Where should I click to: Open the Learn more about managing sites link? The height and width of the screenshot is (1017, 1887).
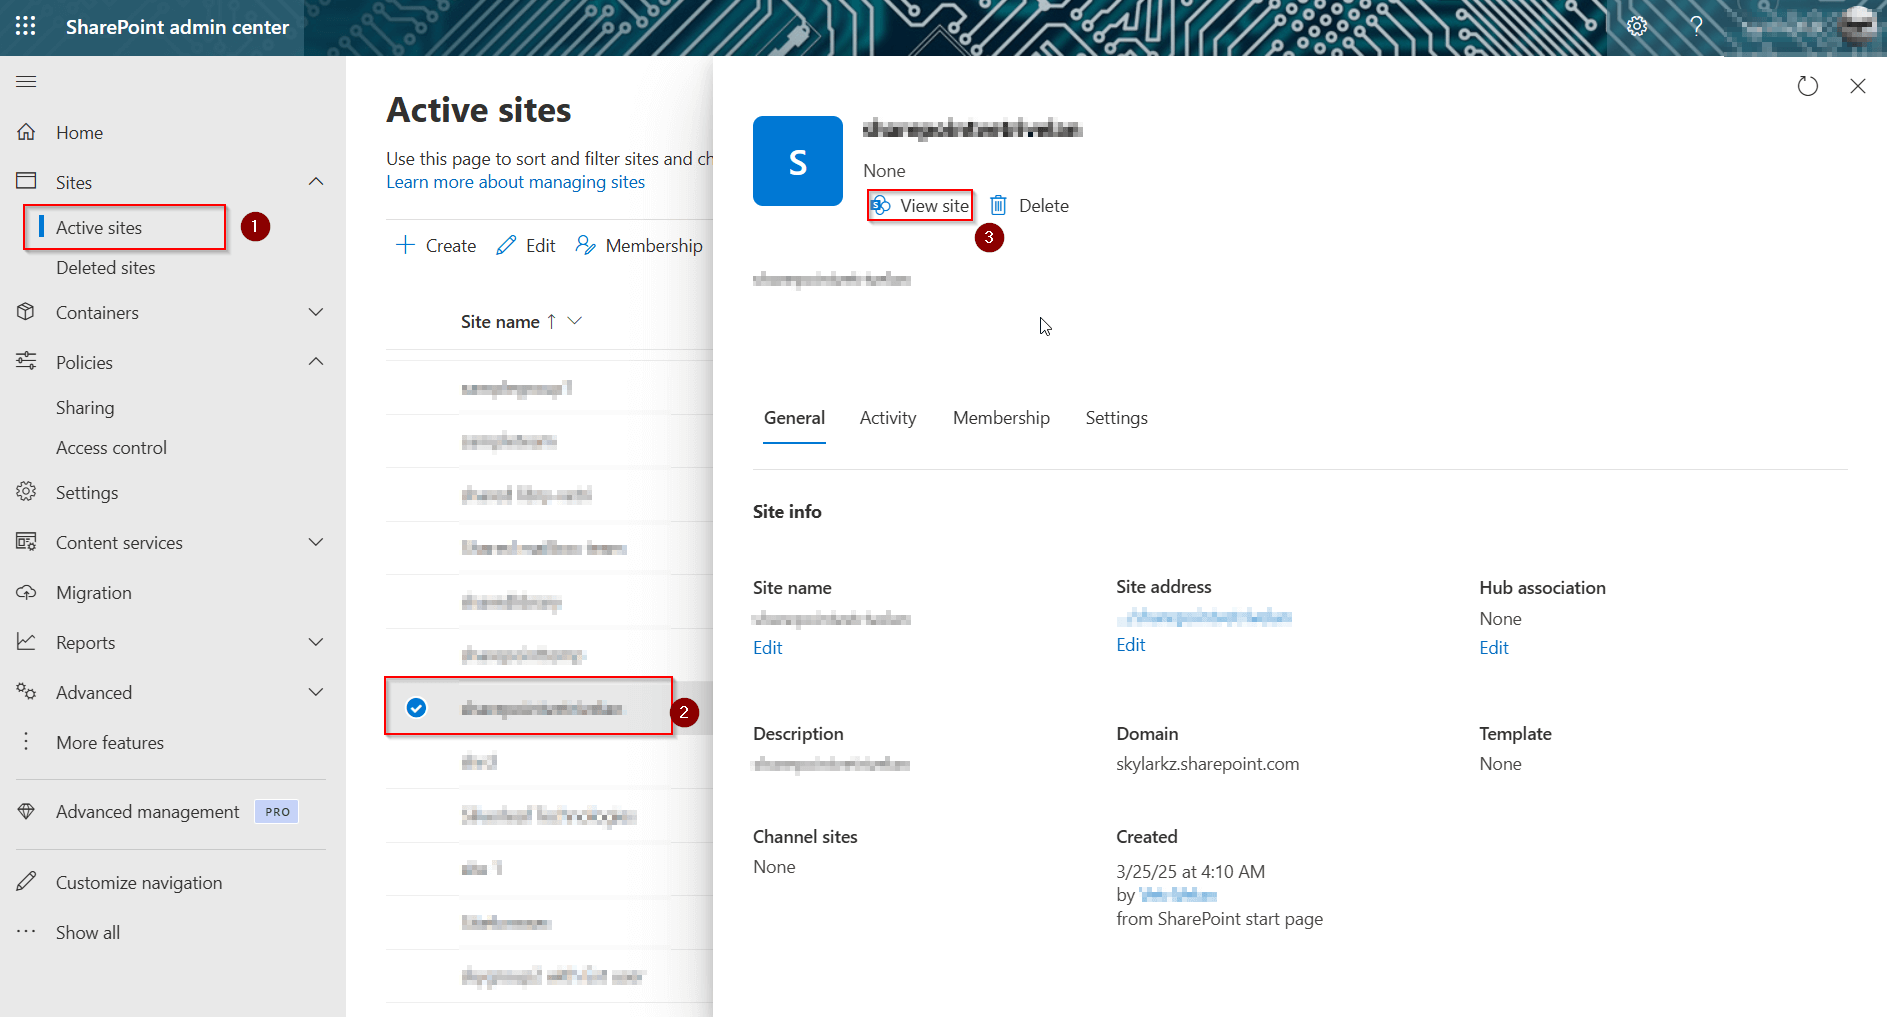pos(515,181)
